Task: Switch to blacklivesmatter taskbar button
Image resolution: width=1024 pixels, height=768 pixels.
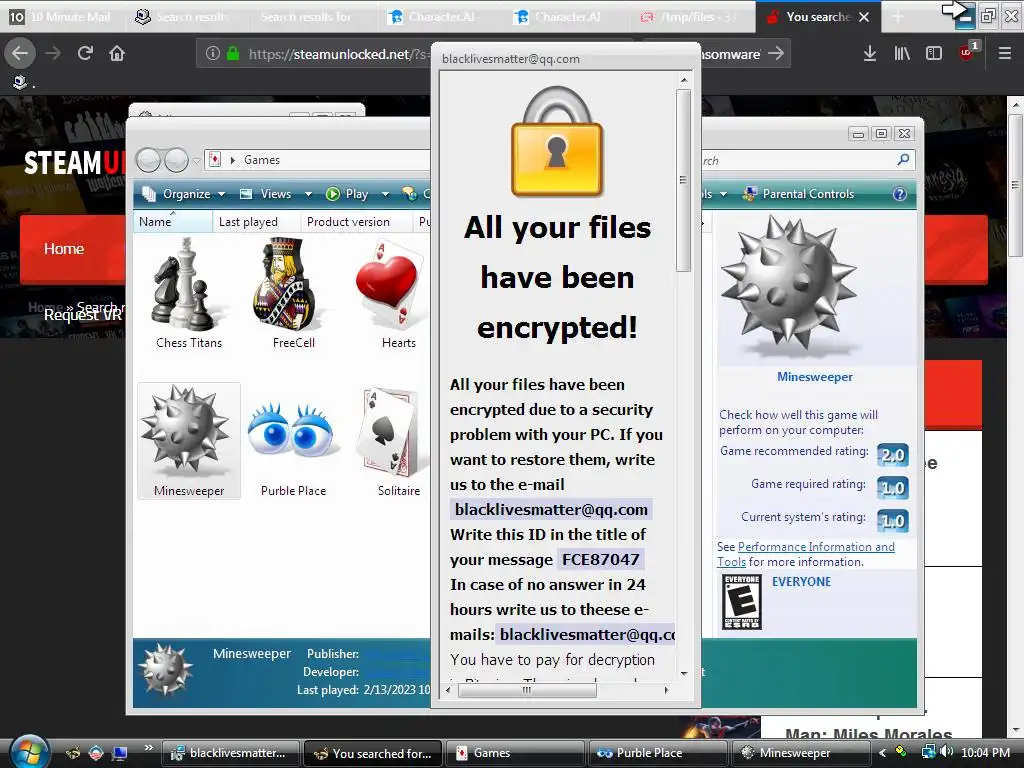Action: [231, 753]
